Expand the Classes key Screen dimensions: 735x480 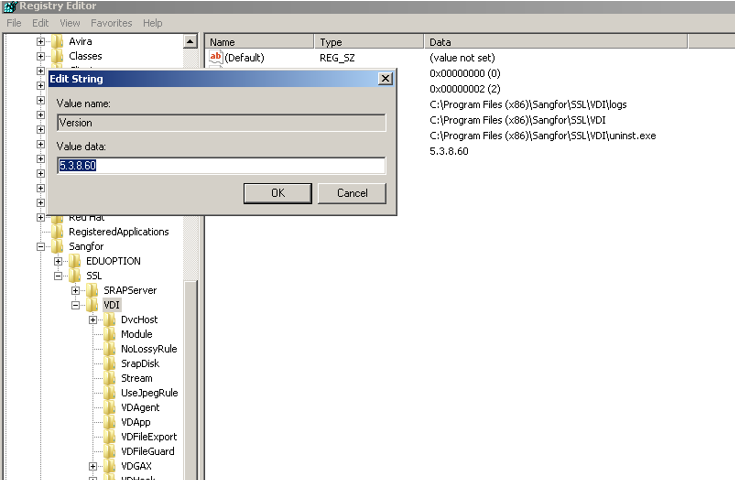[x=41, y=56]
